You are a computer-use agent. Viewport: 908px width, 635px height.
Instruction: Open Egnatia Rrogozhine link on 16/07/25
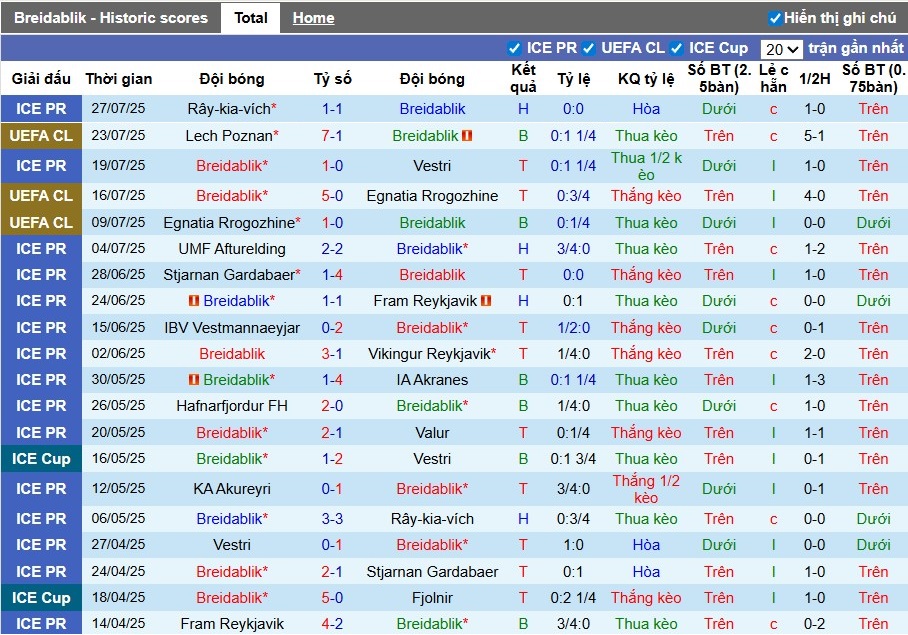click(x=432, y=196)
